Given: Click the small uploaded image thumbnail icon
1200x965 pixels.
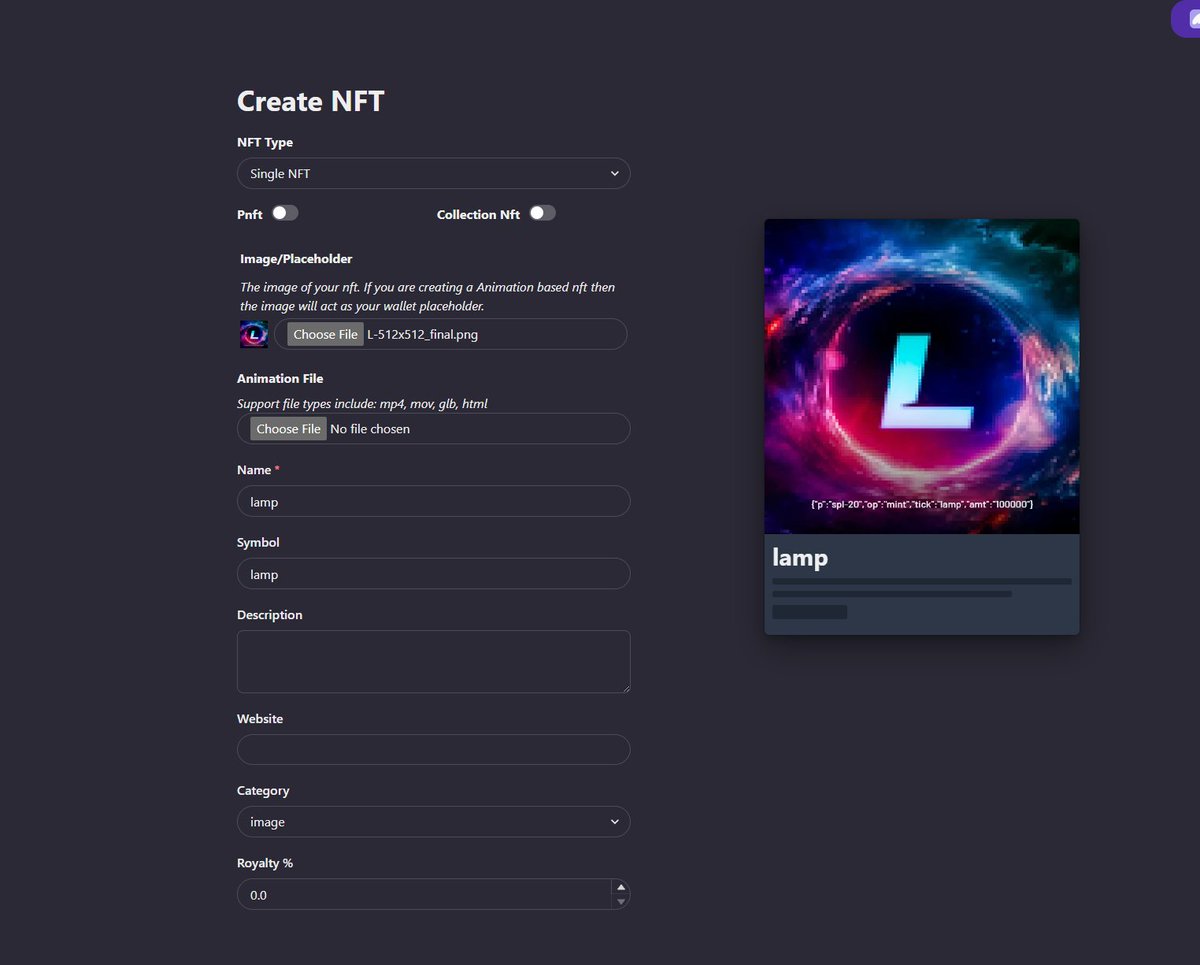Looking at the screenshot, I should pyautogui.click(x=254, y=334).
